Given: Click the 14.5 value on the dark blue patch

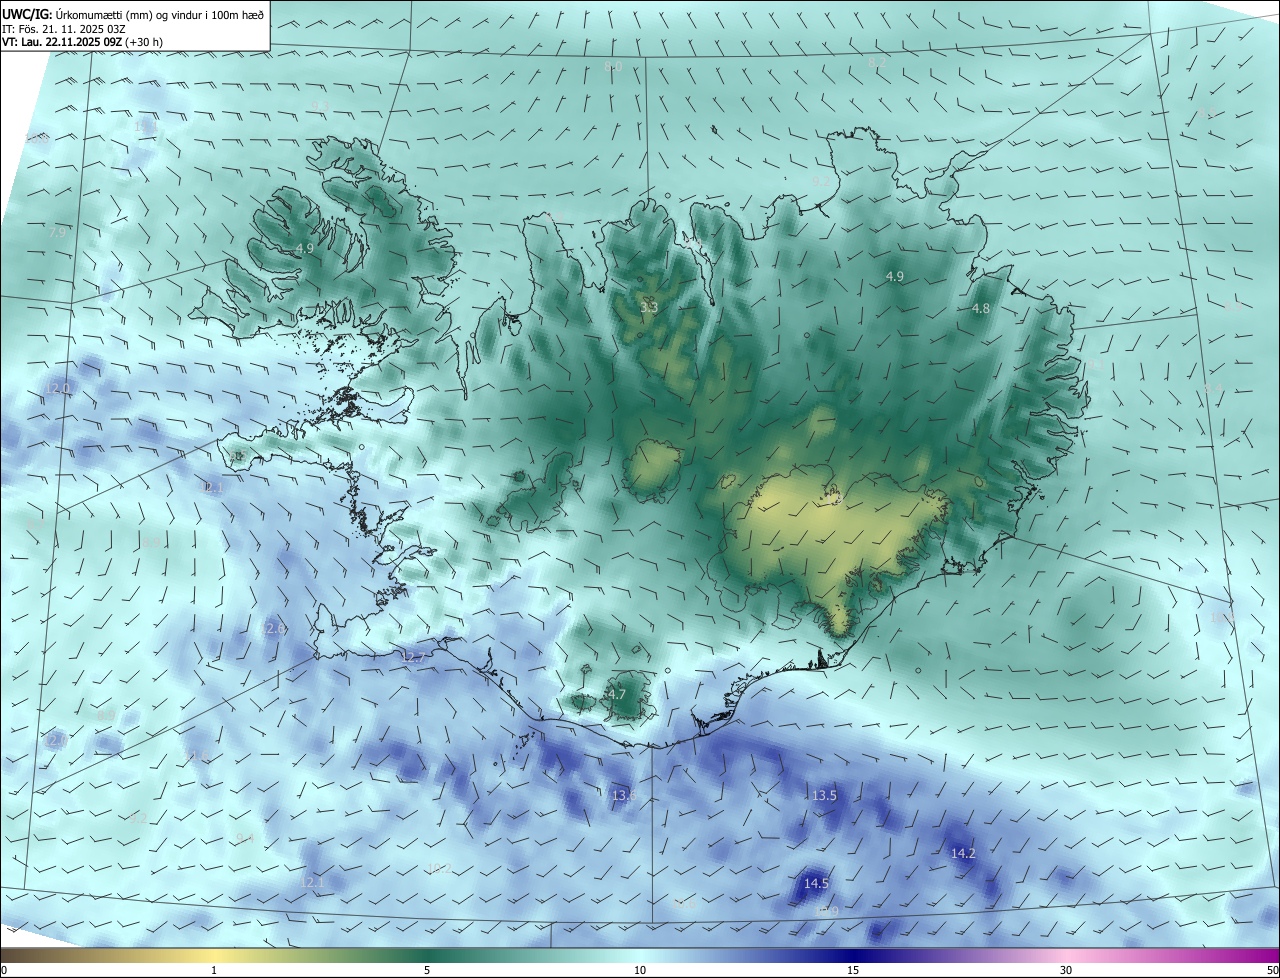Looking at the screenshot, I should (x=817, y=883).
